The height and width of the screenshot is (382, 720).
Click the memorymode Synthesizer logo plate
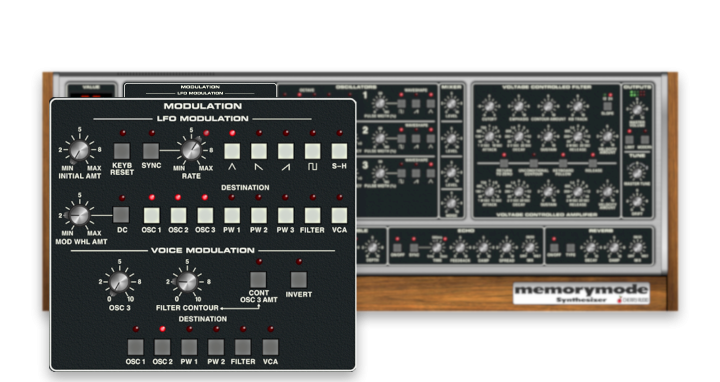581,294
